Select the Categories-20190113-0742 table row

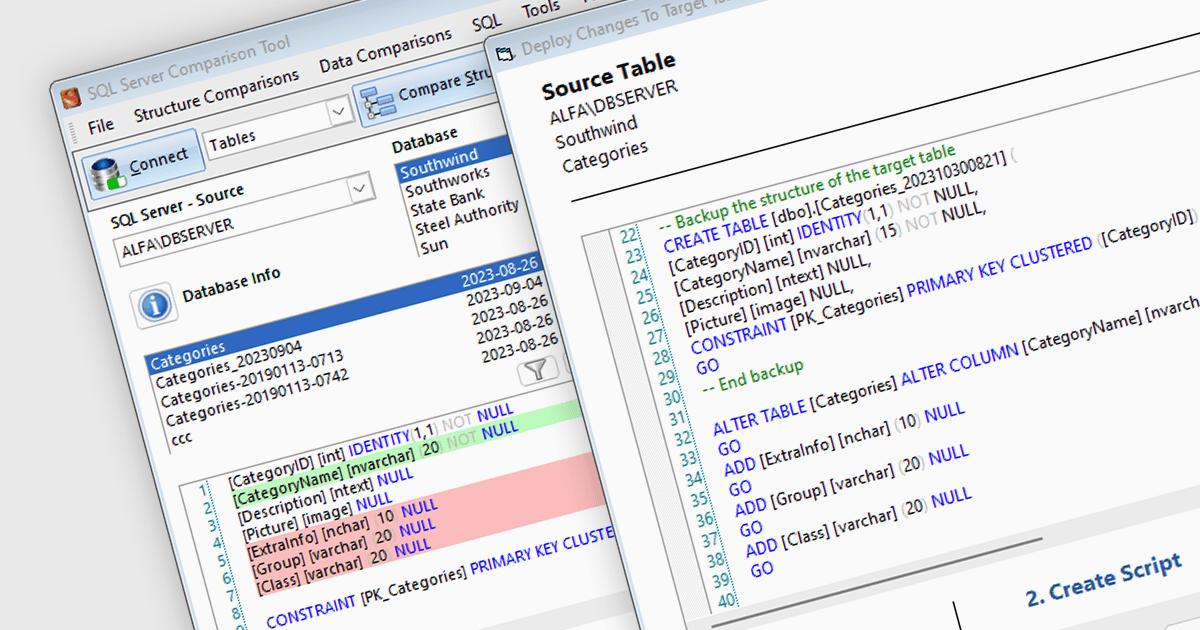pyautogui.click(x=258, y=397)
